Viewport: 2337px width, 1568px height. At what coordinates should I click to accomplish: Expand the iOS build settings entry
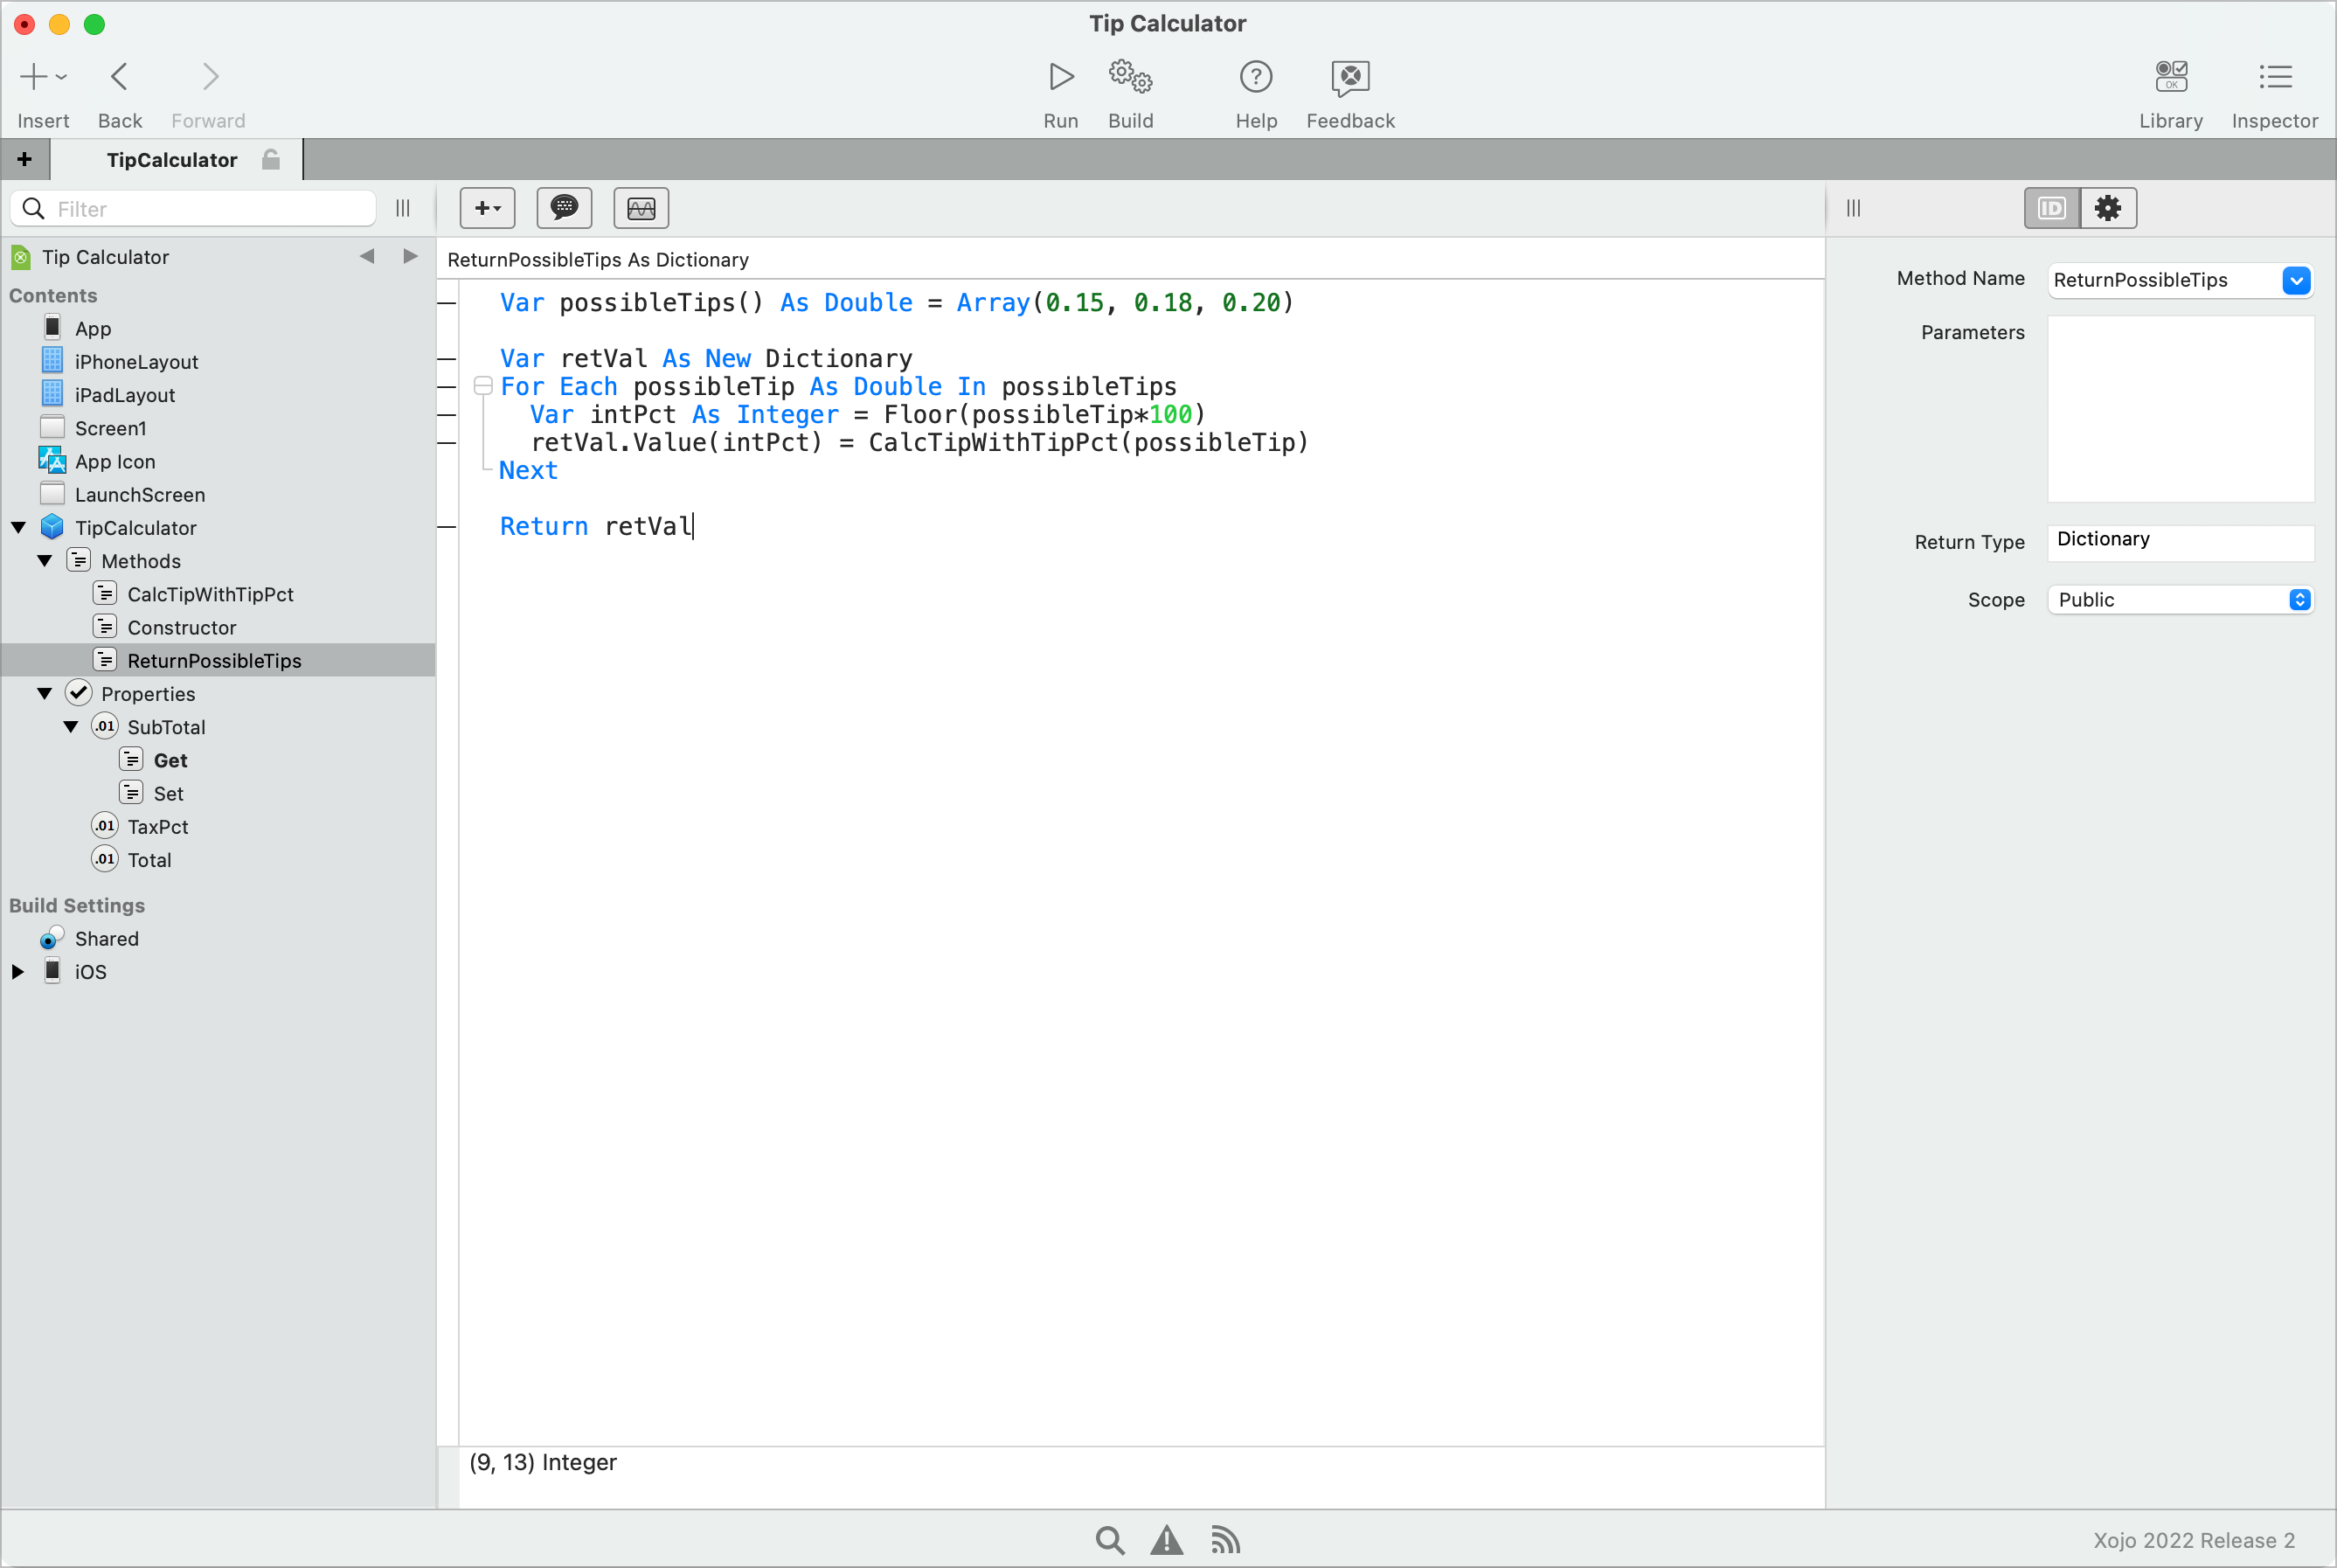[x=15, y=970]
